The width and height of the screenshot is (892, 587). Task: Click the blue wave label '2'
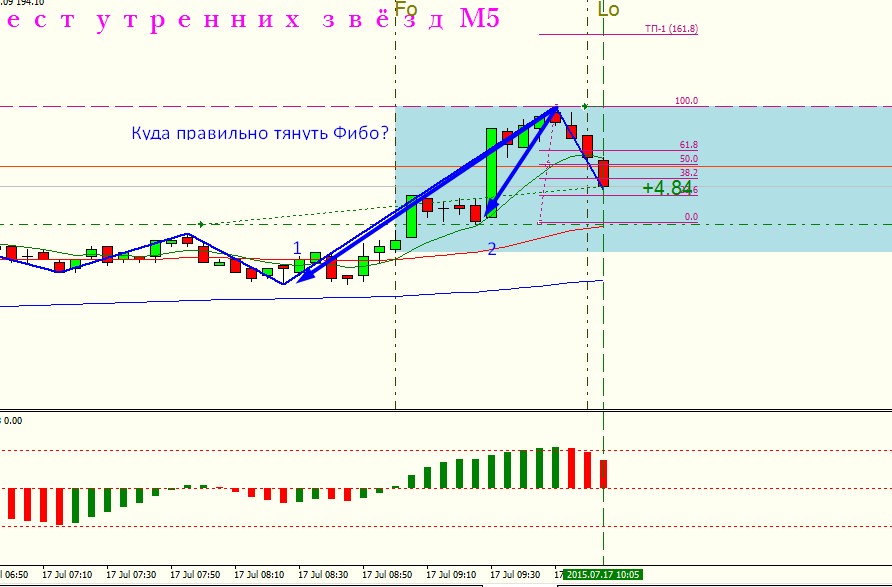pos(492,249)
